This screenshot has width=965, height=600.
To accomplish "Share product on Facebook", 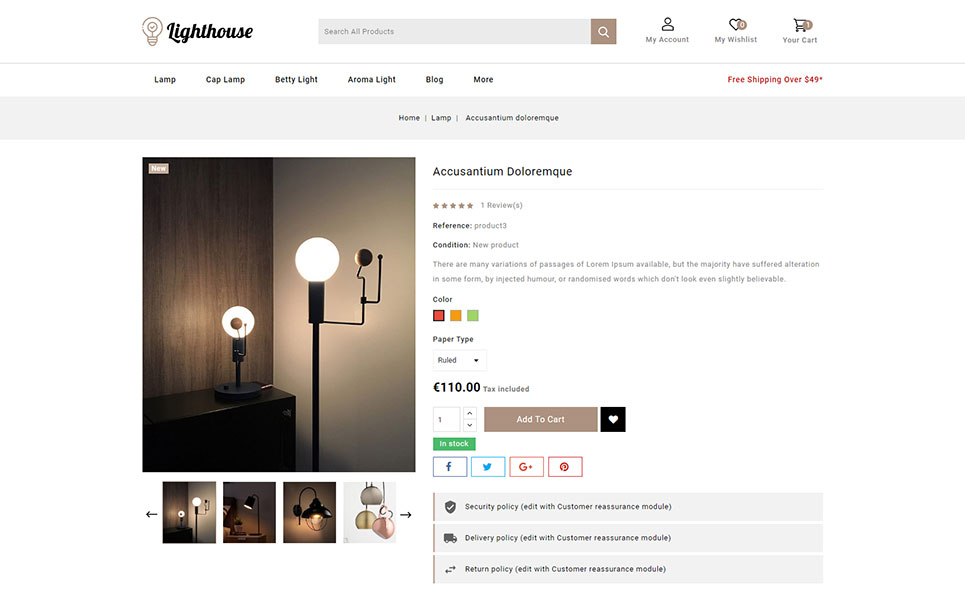I will pos(450,466).
